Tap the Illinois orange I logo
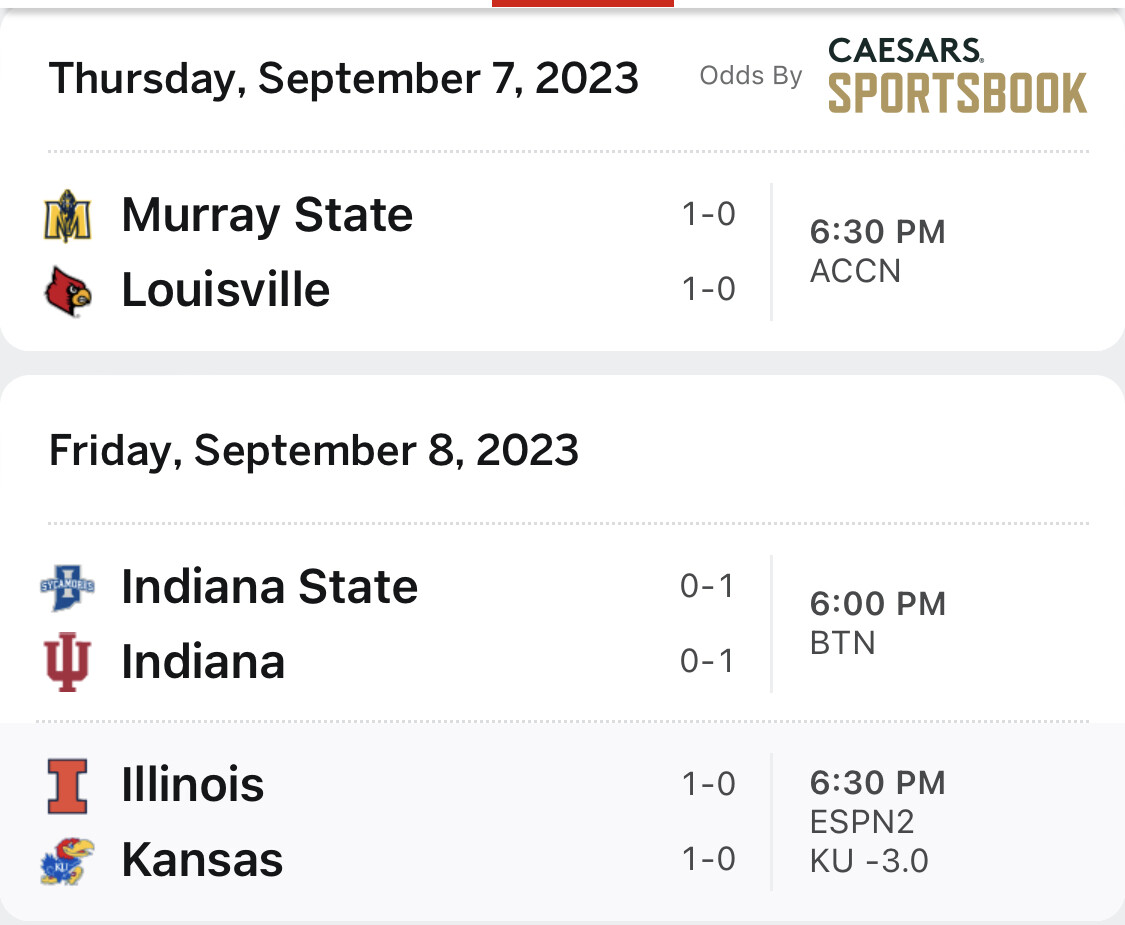This screenshot has height=925, width=1125. (x=67, y=786)
